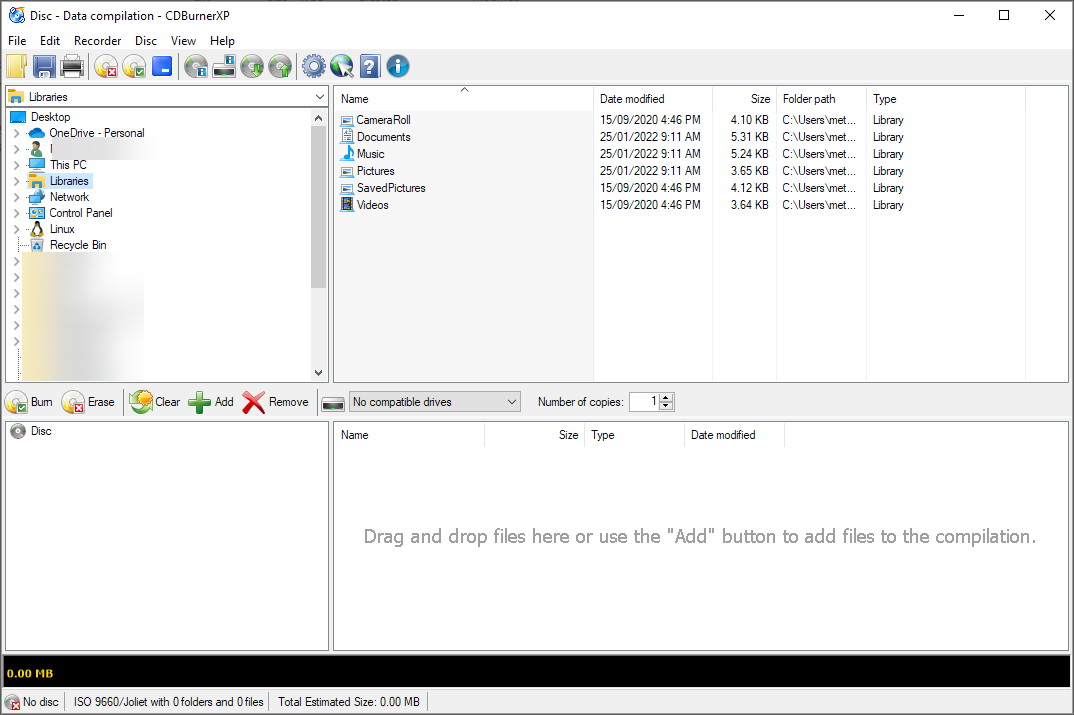Click the Total Estimated Size status text
1074x715 pixels.
[349, 702]
